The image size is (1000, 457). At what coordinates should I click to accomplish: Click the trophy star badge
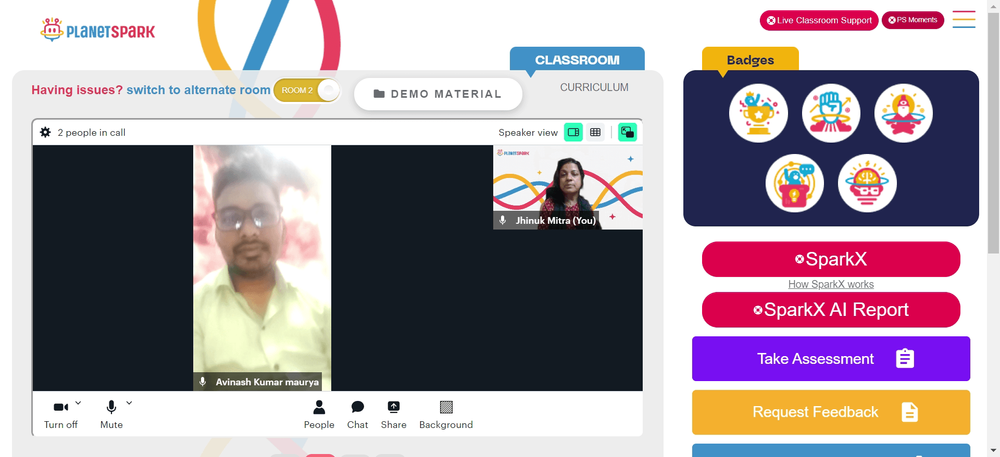(x=758, y=113)
